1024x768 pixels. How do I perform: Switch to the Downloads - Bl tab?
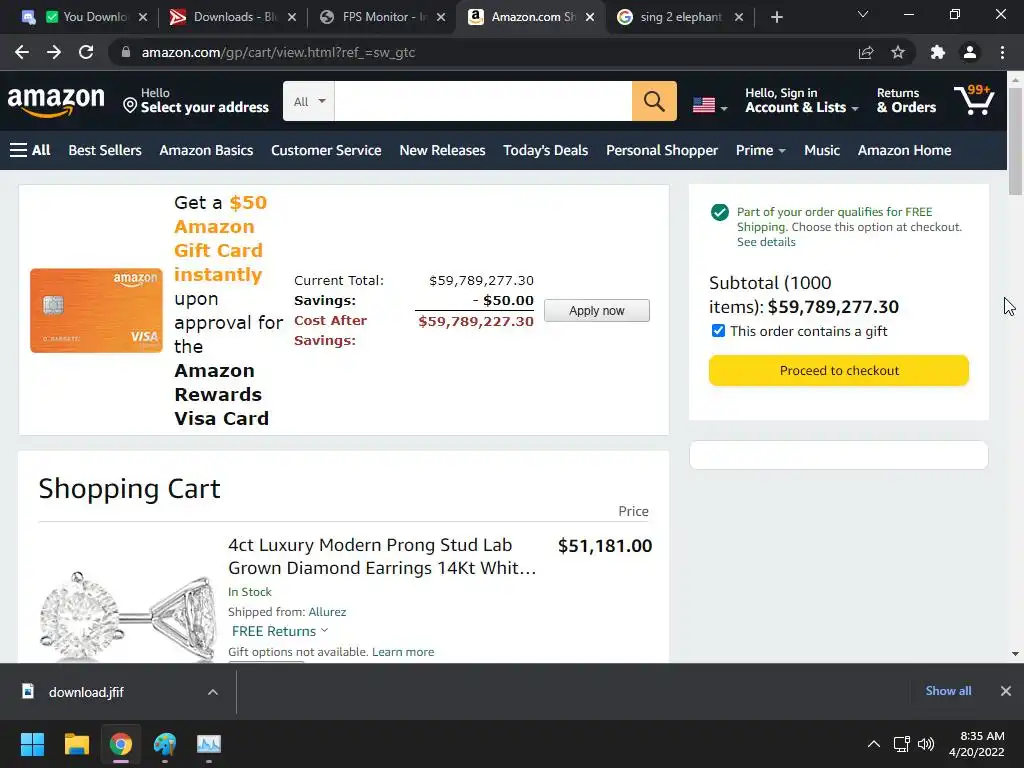232,17
